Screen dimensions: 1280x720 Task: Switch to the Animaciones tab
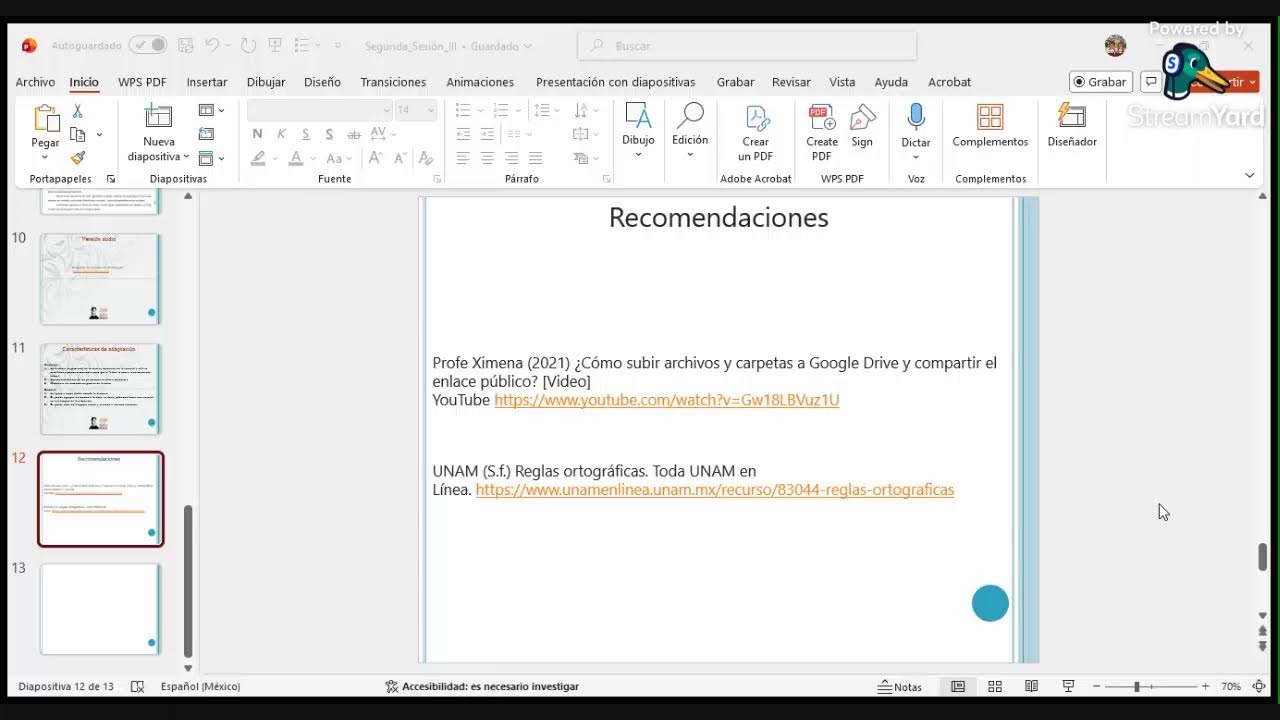(x=480, y=82)
